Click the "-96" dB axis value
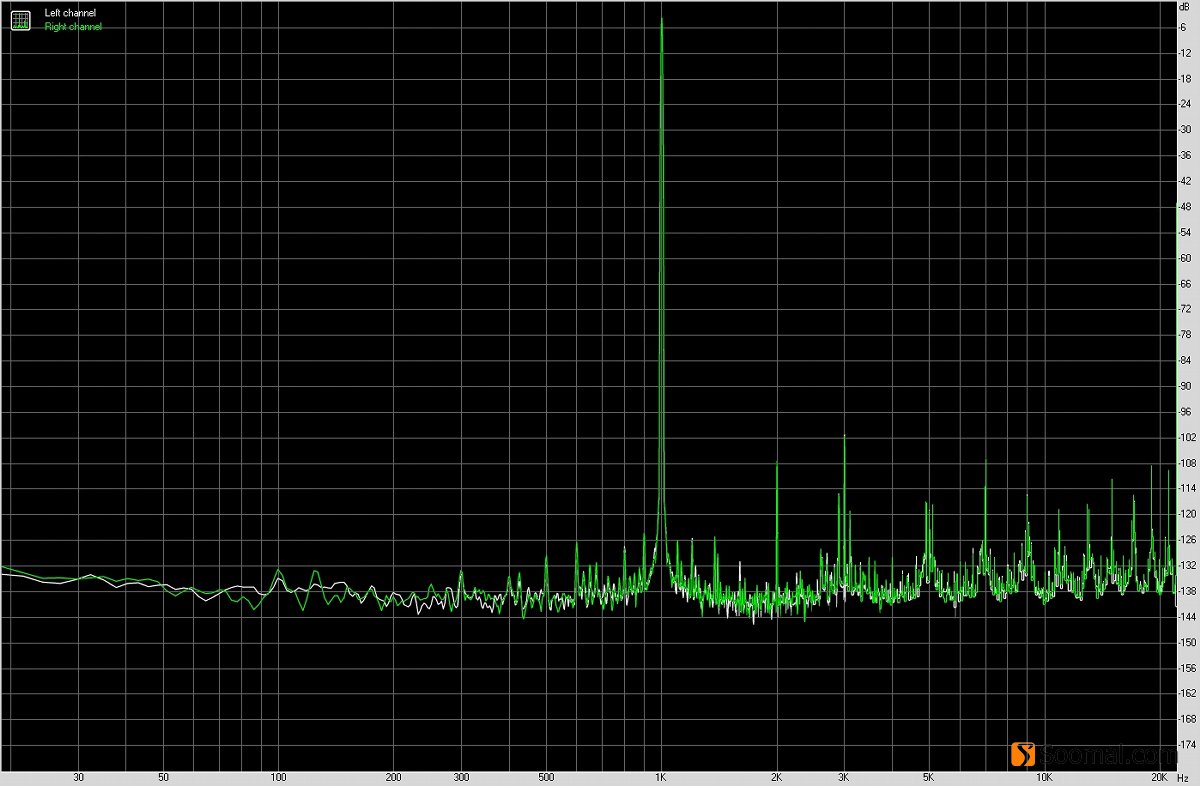The image size is (1200, 786). tap(1185, 412)
